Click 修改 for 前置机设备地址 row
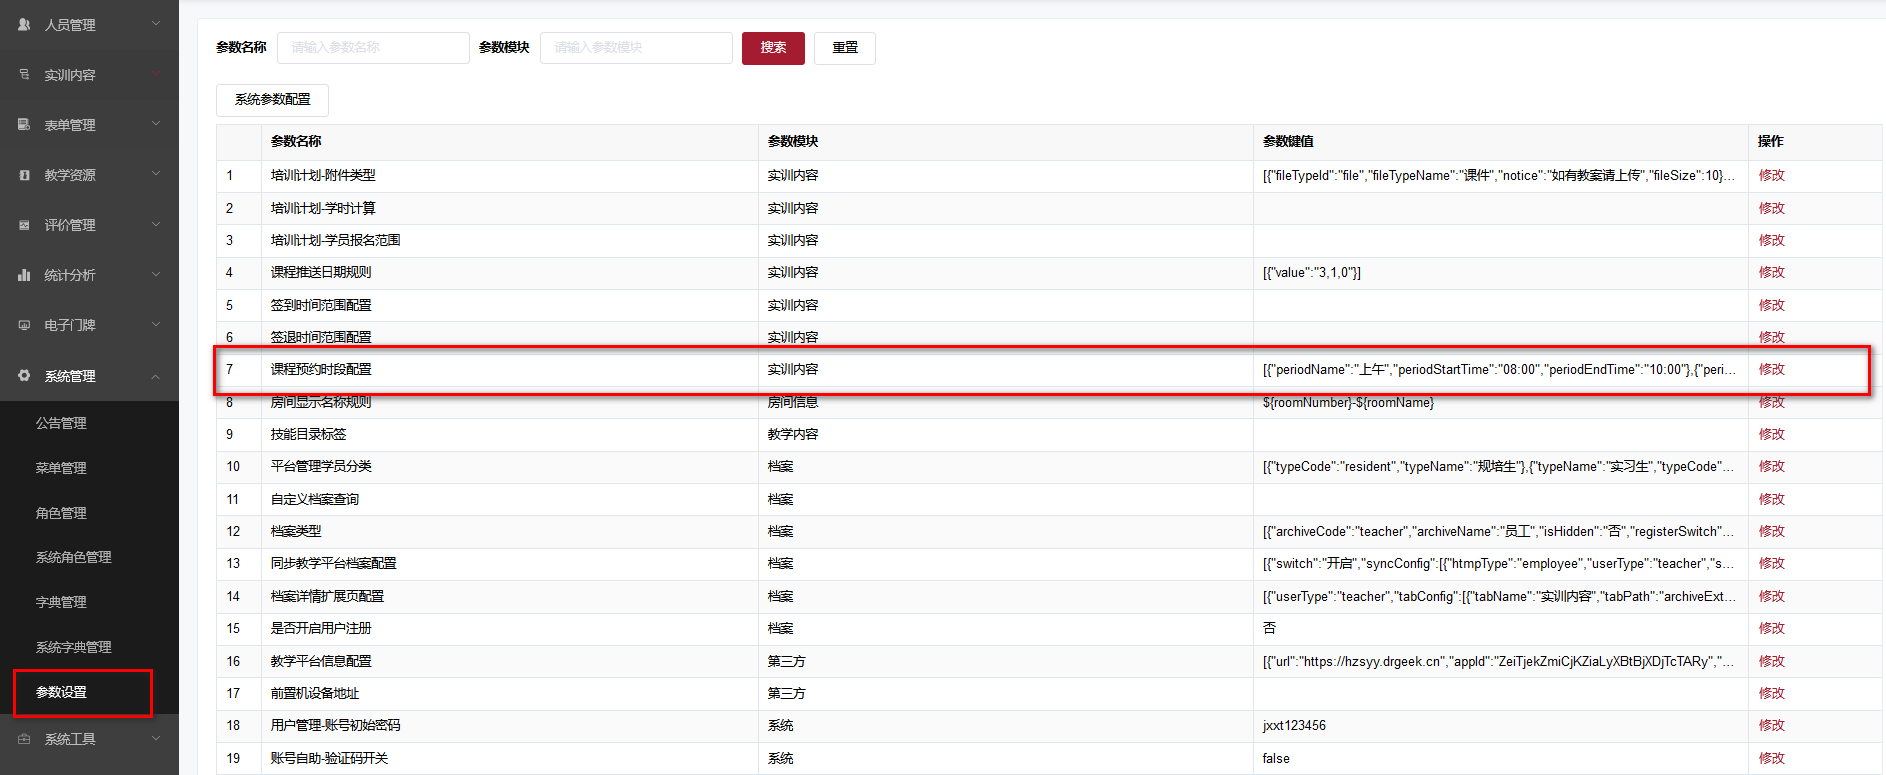1886x775 pixels. (1771, 693)
